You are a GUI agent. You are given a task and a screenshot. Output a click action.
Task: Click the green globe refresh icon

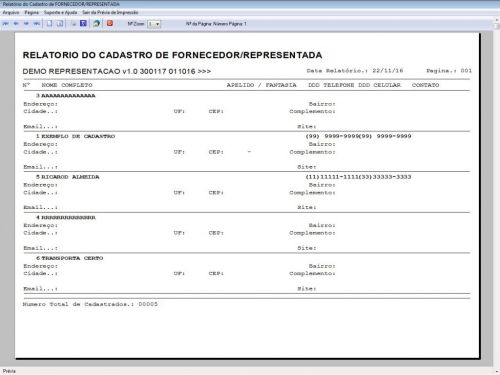coord(97,23)
